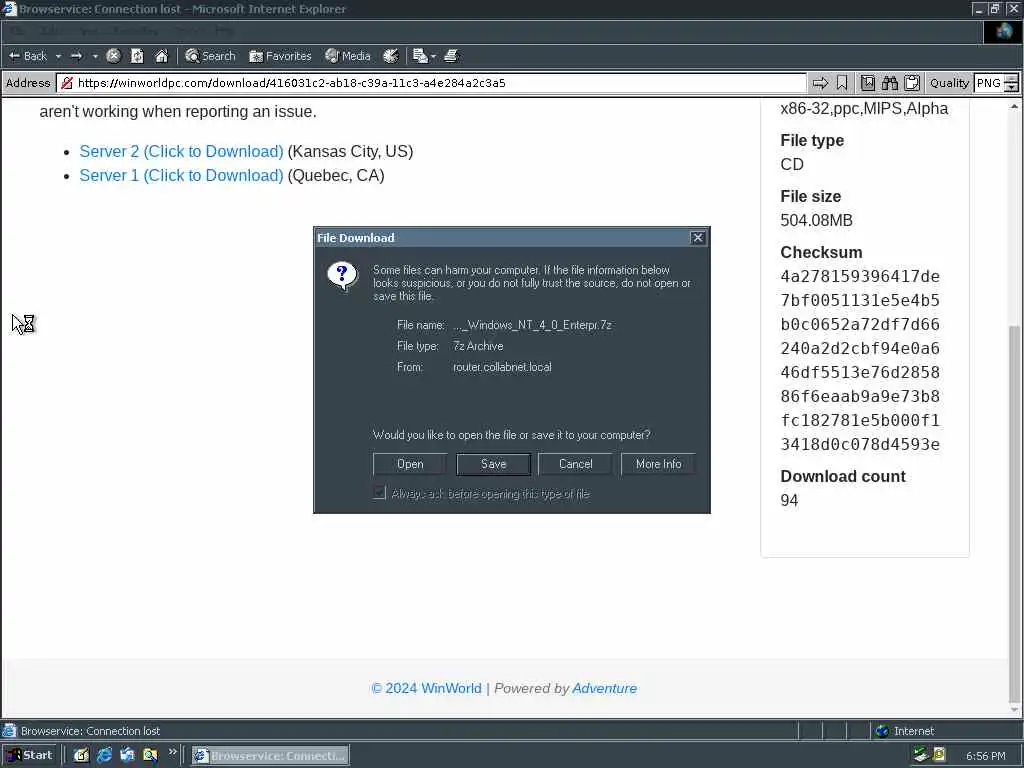Screen dimensions: 1024x768
Task: Click the checksum line 4a278159396417de
Action: point(860,277)
